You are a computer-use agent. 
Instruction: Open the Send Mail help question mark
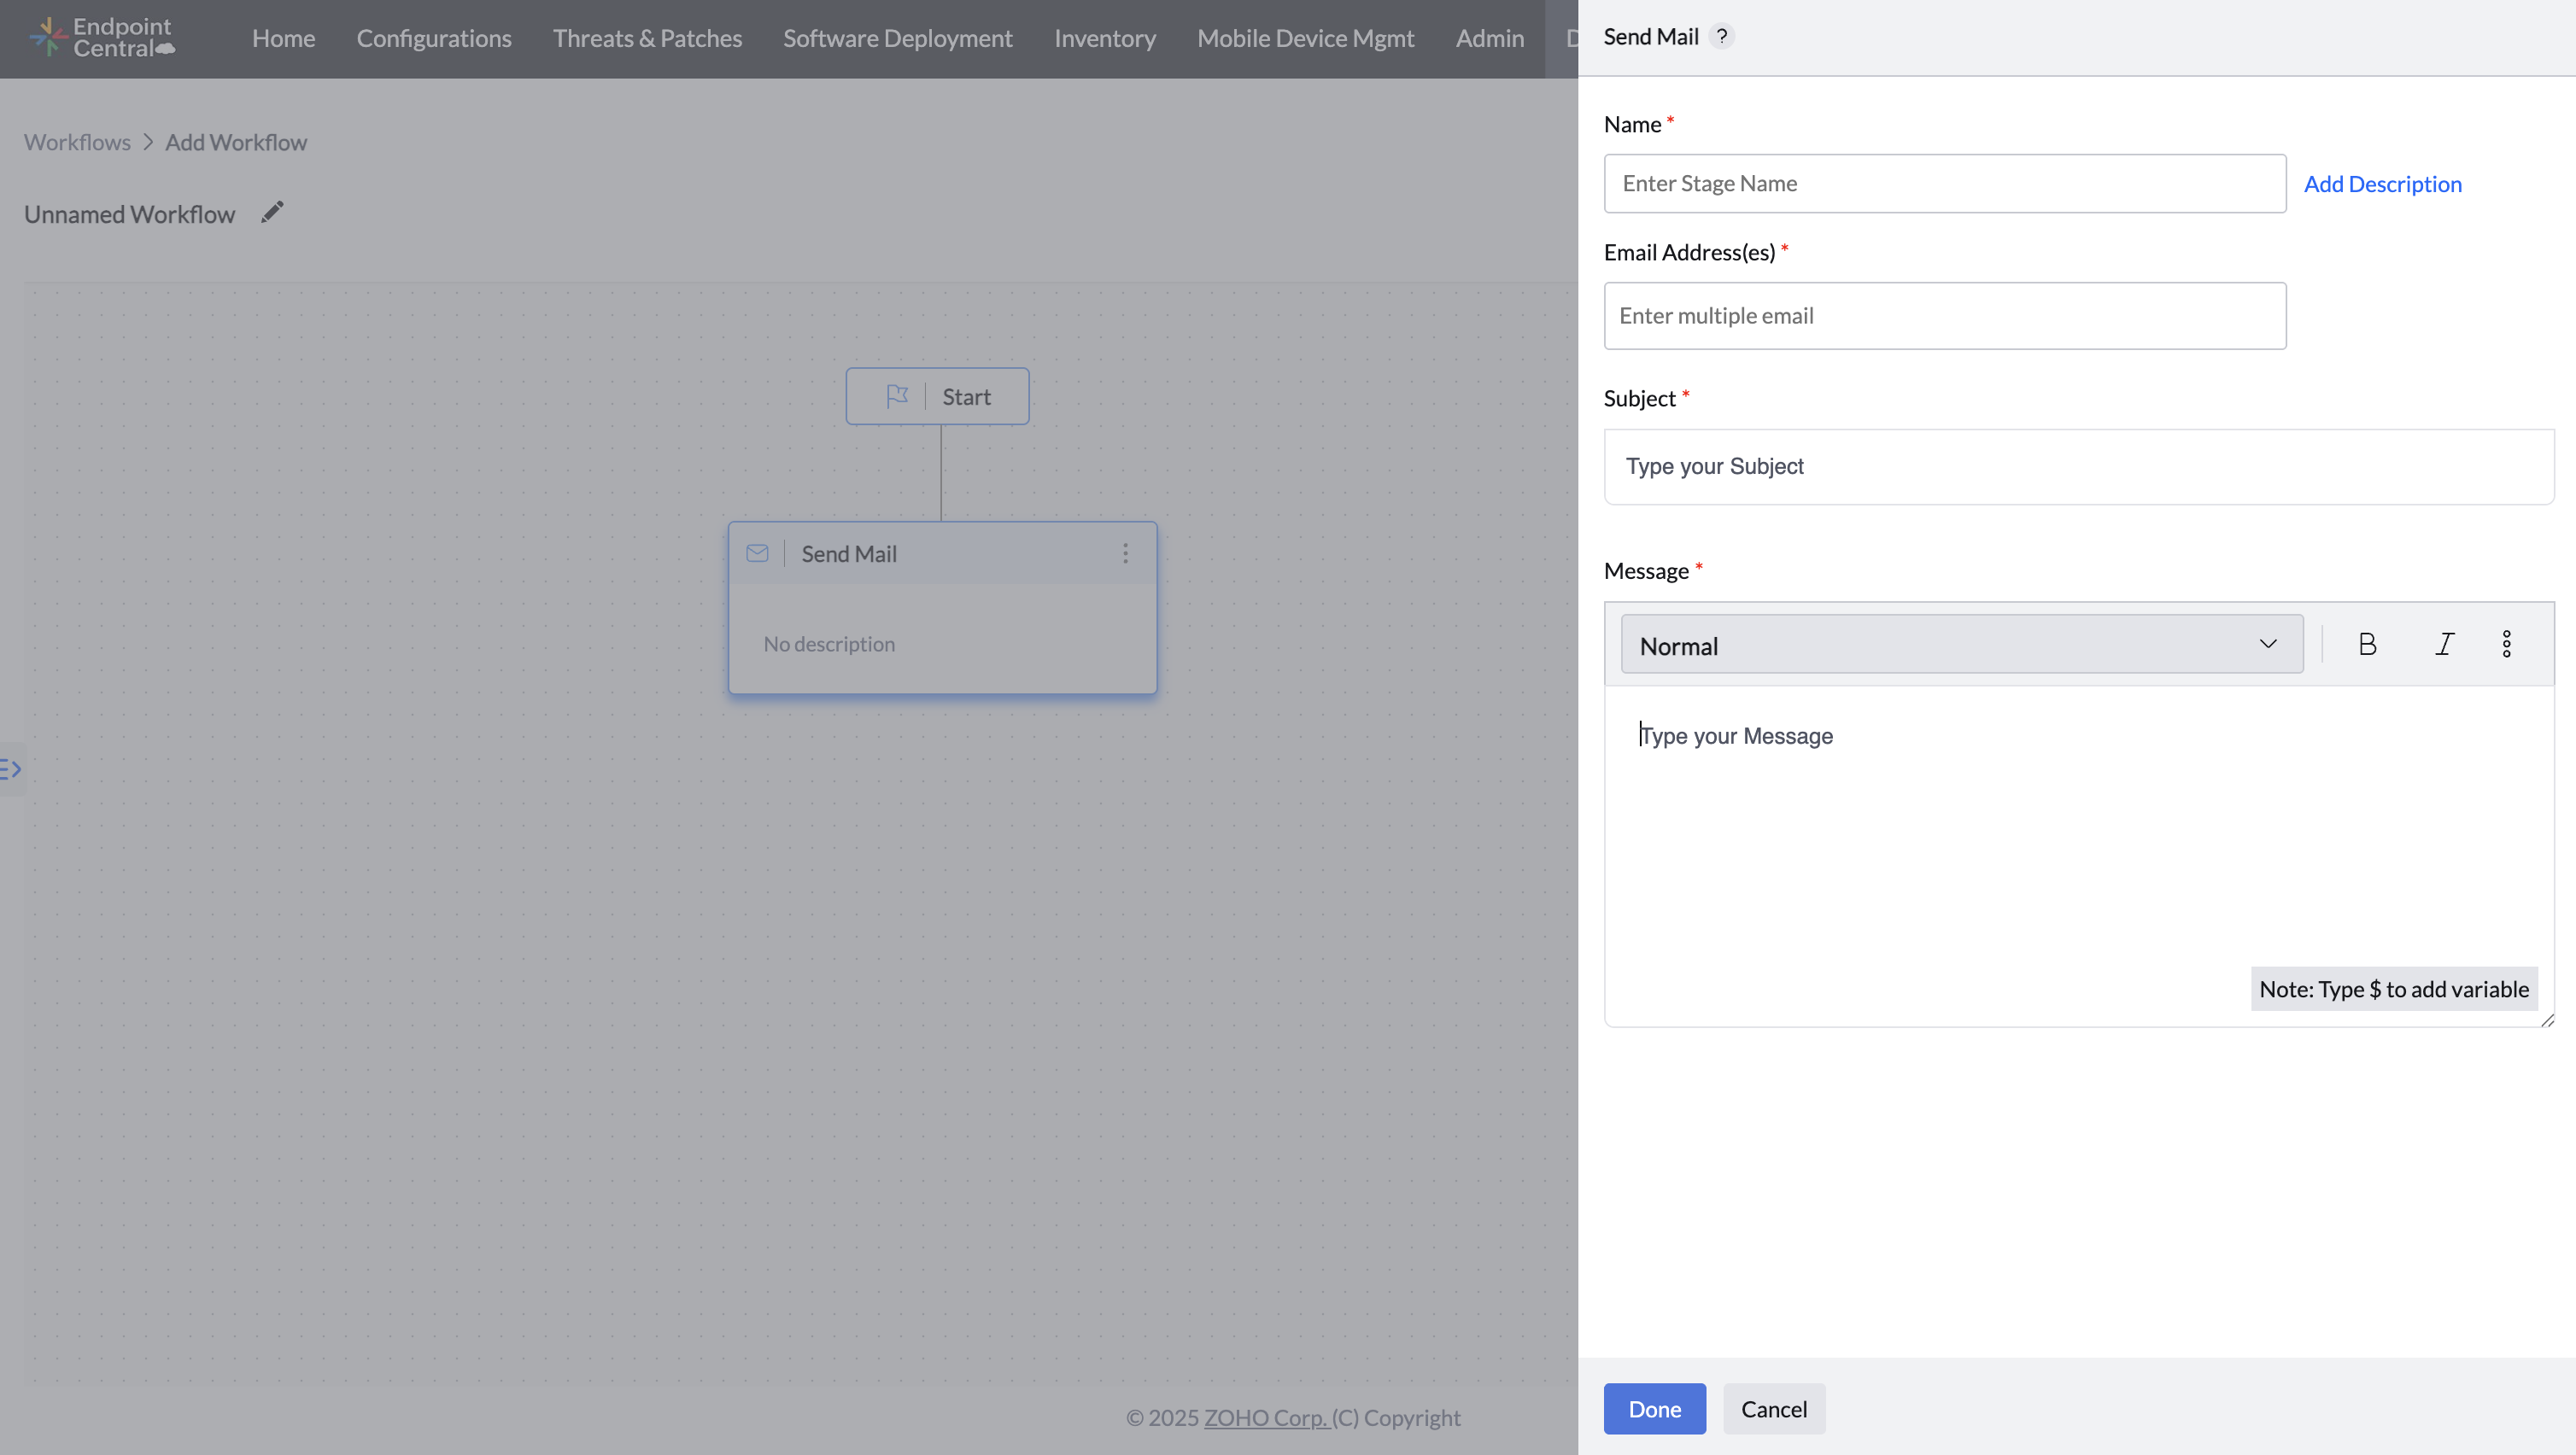(1722, 36)
